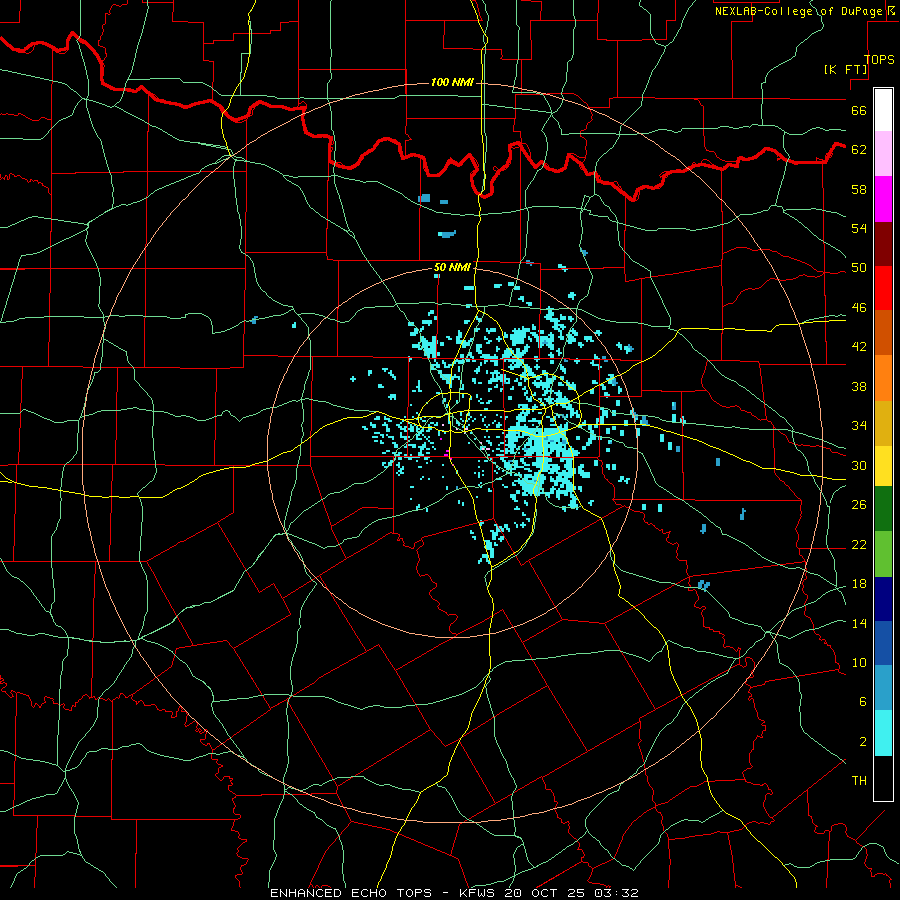Click the '42' legend value
This screenshot has height=900, width=900.
pyautogui.click(x=859, y=347)
